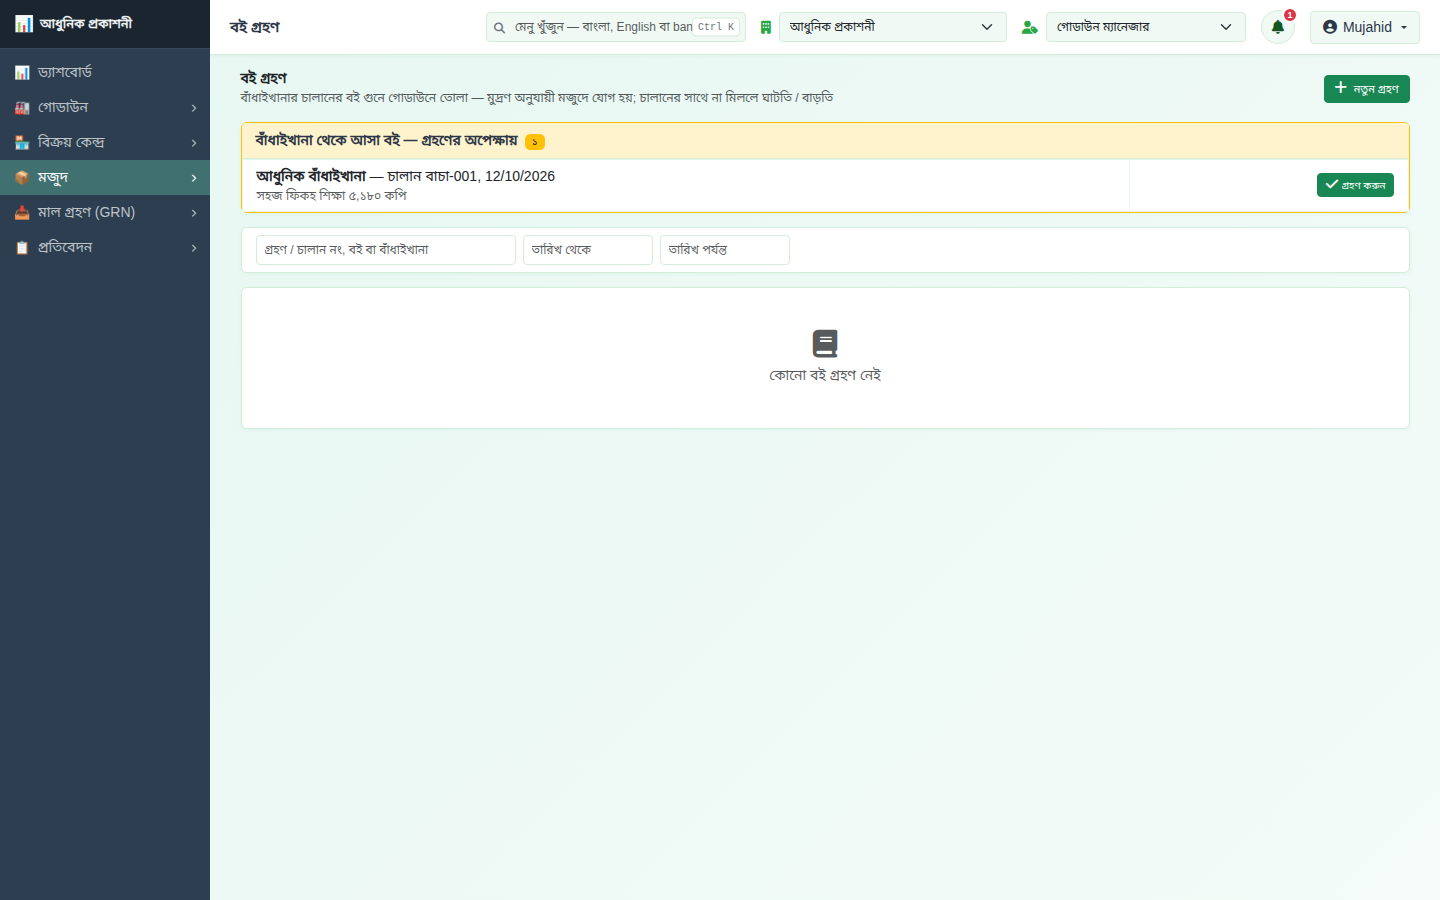This screenshot has width=1440, height=900.
Task: Click the তারিখ থেকে date field
Action: 588,250
